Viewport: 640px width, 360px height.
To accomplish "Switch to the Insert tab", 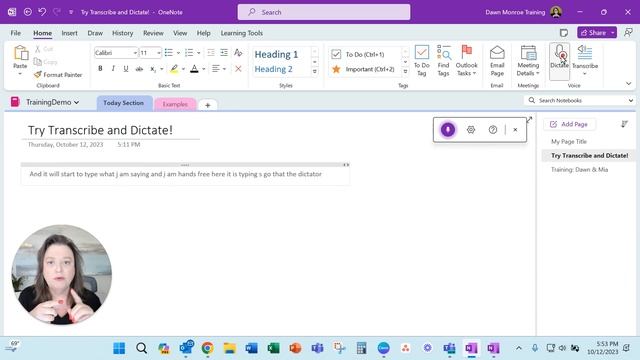I will pyautogui.click(x=69, y=33).
